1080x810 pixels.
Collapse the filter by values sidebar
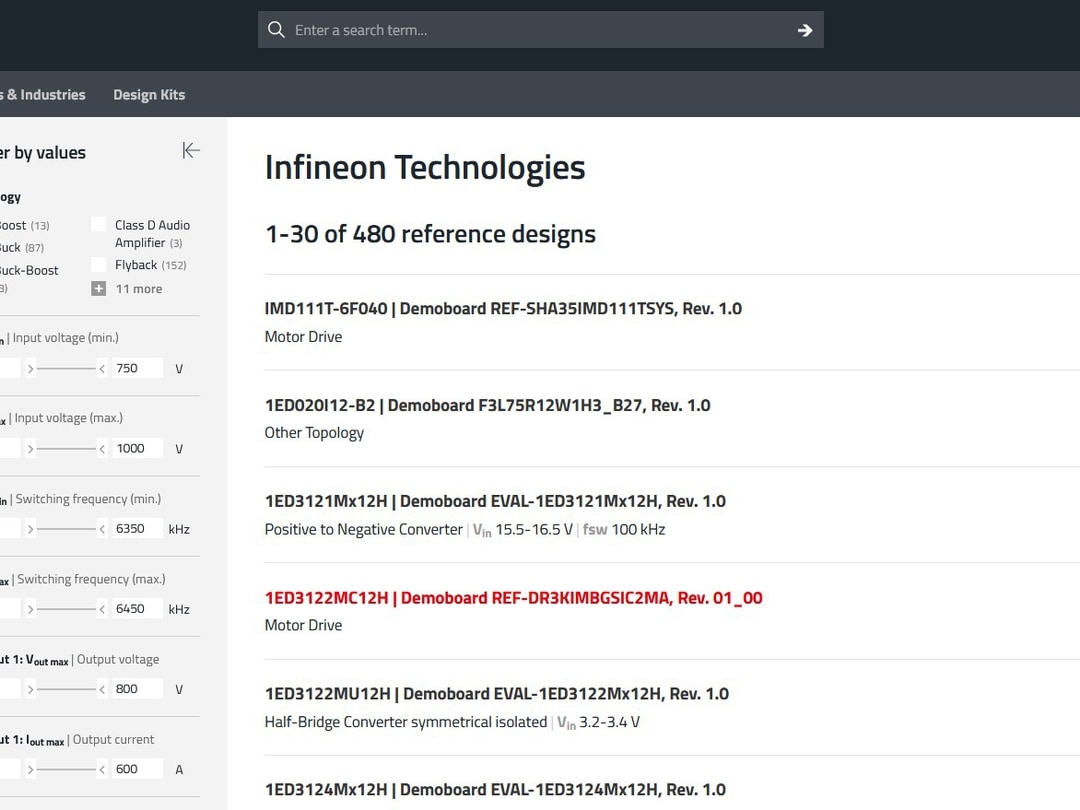(x=191, y=150)
